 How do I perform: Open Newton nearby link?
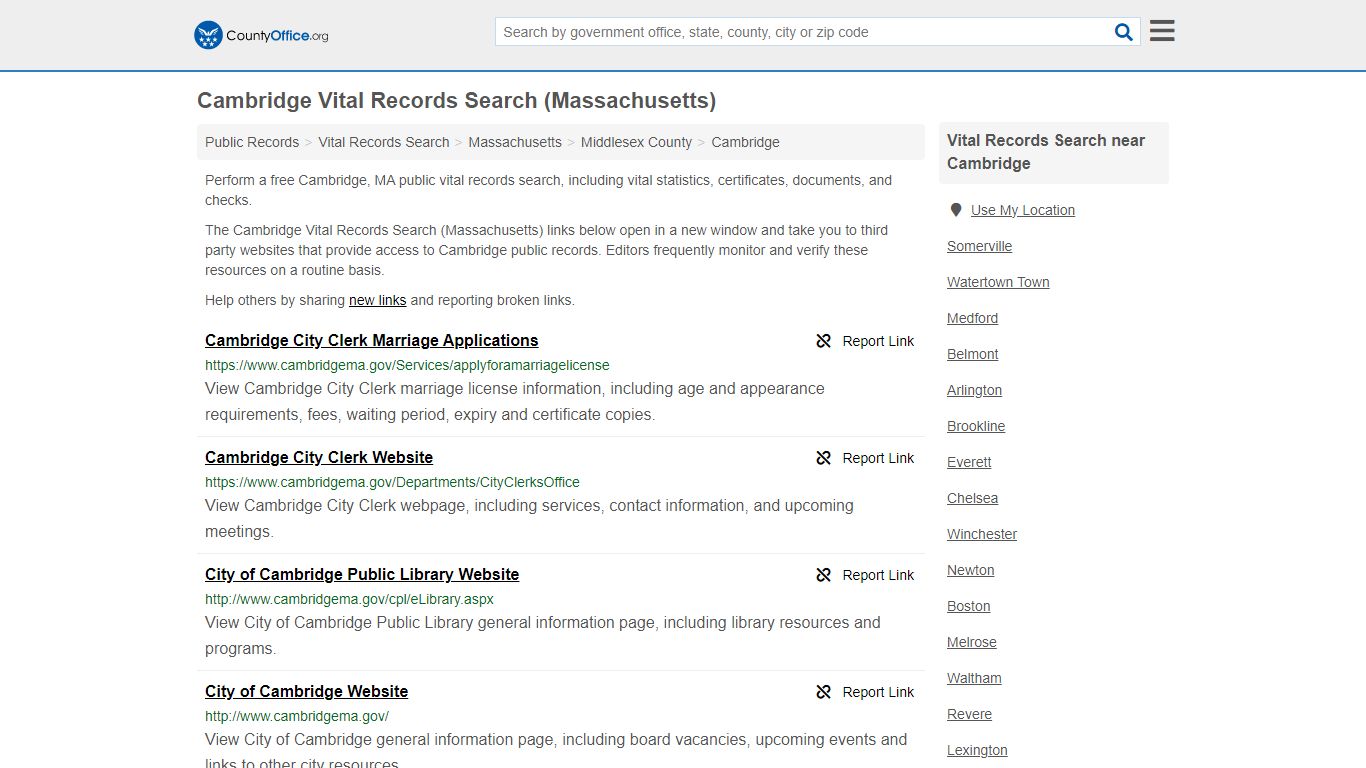970,570
